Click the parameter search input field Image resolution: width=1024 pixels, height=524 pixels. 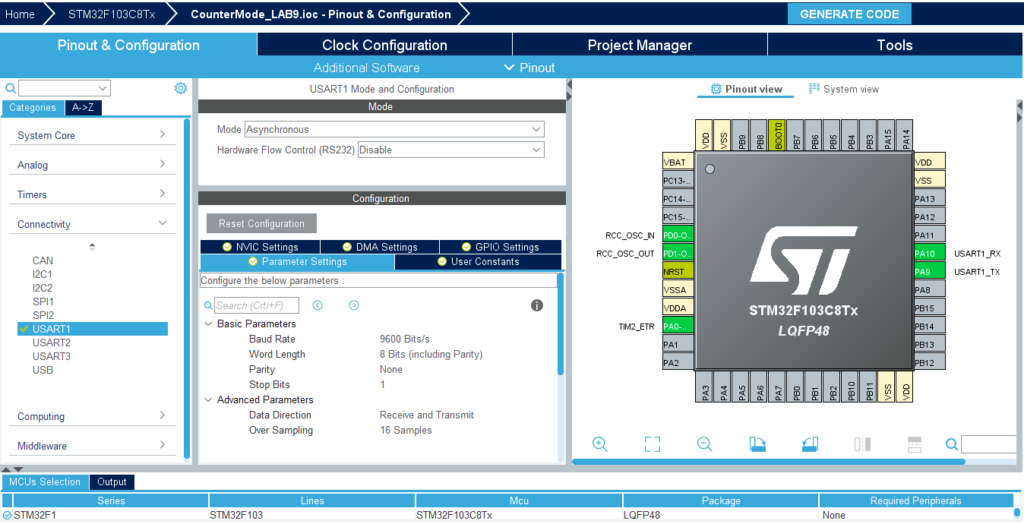pyautogui.click(x=257, y=305)
